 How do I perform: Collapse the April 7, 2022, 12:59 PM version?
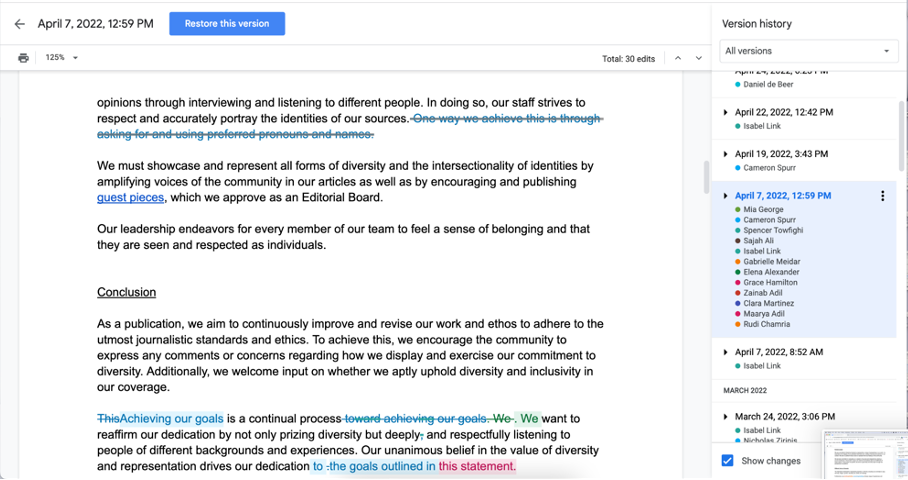tap(726, 196)
